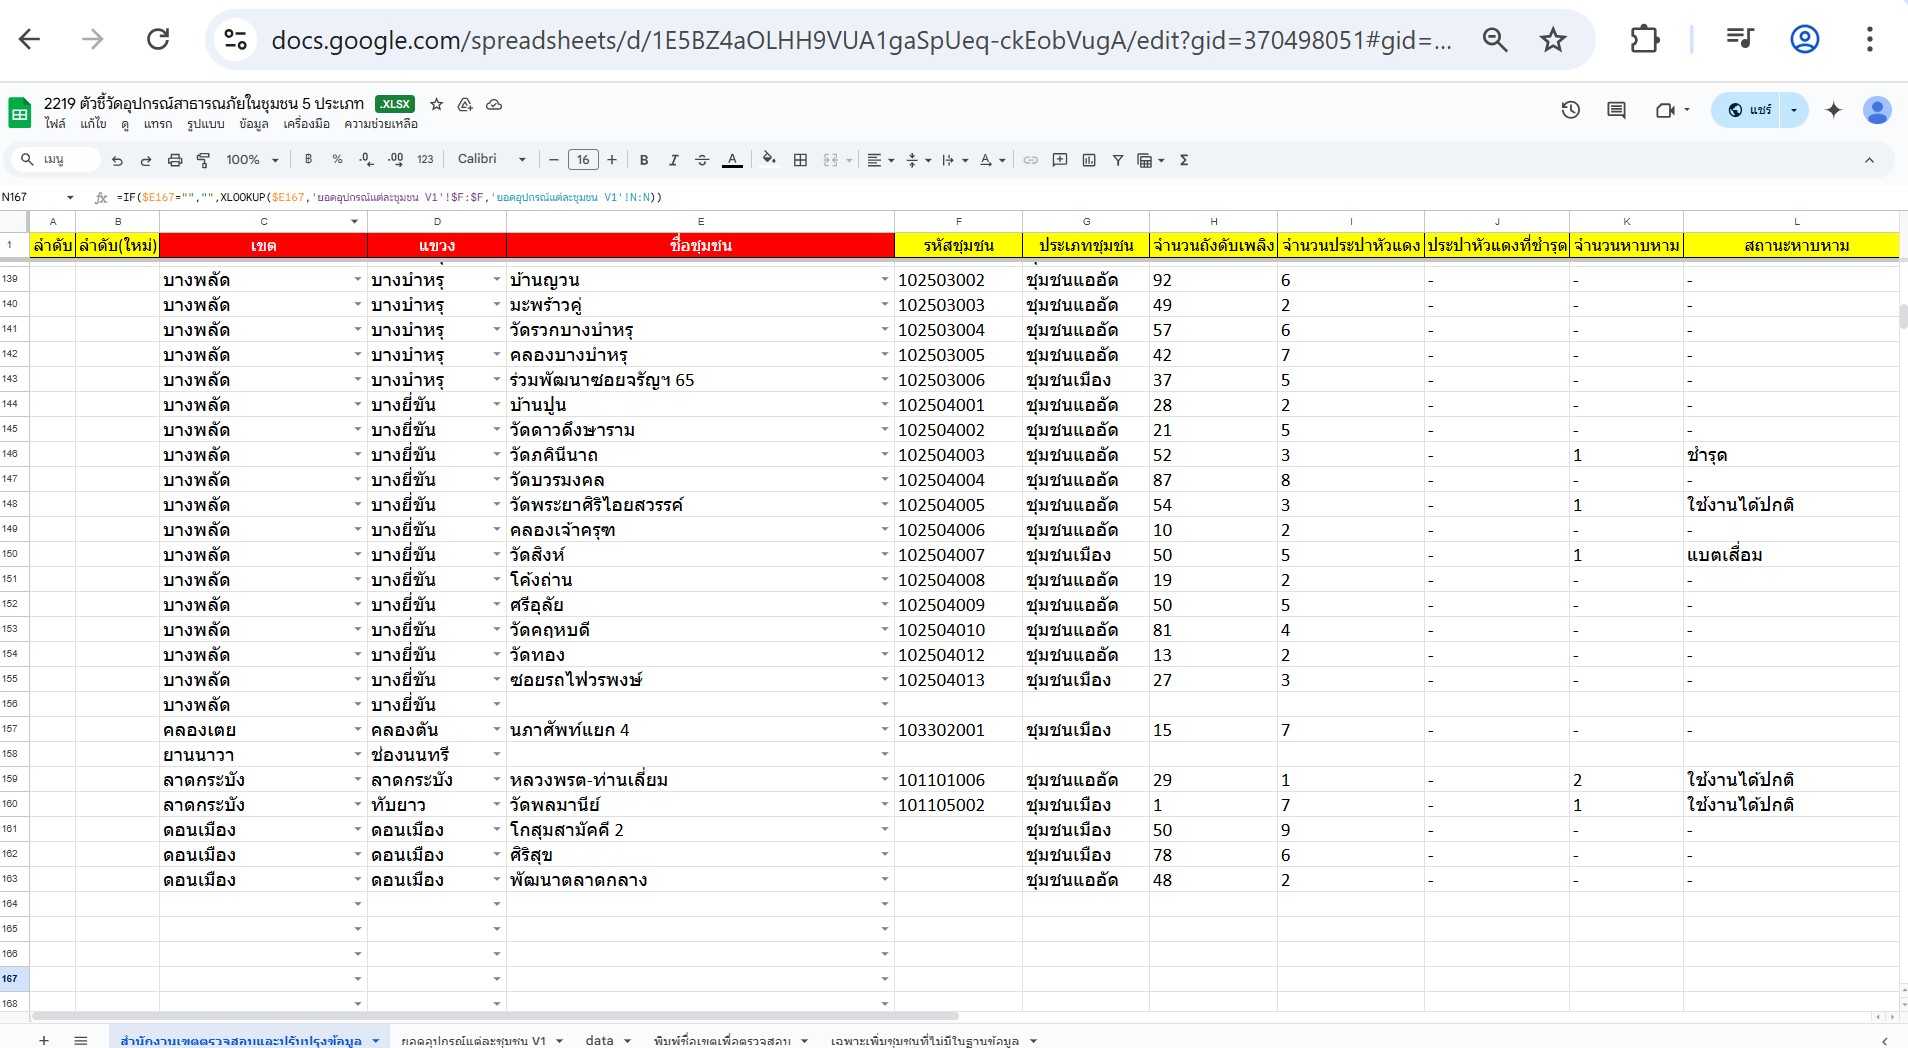This screenshot has width=1908, height=1048.
Task: Click the browser address bar URL
Action: click(x=860, y=40)
